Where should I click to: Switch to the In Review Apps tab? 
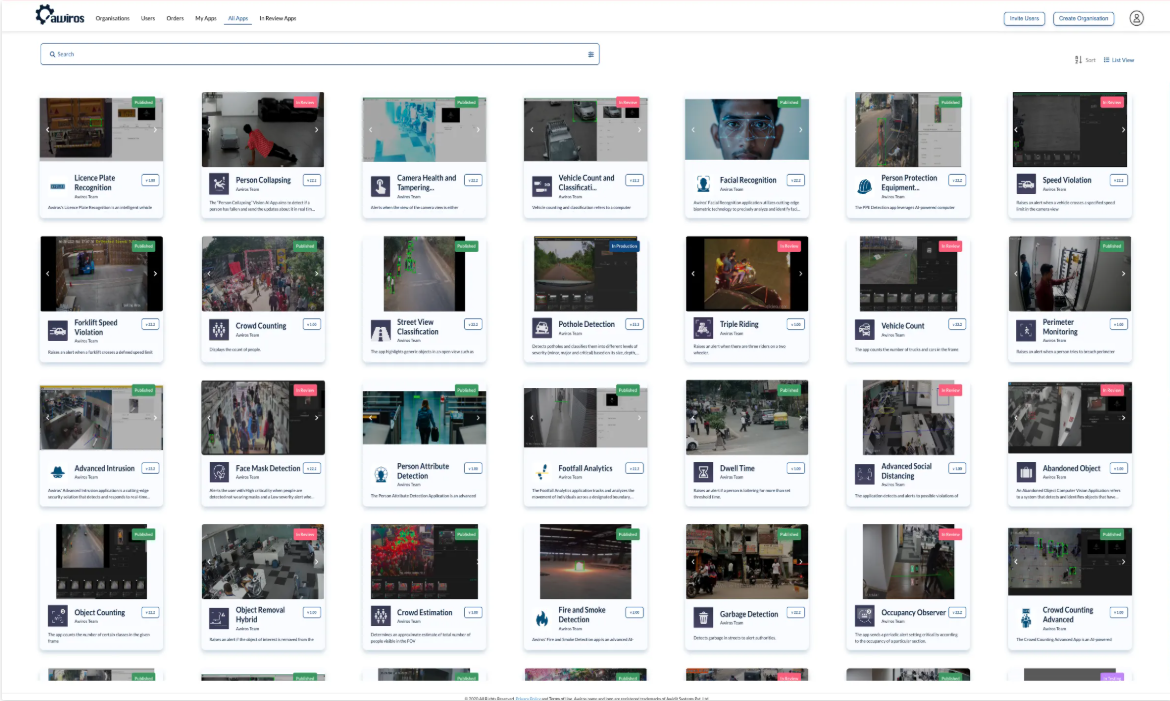point(278,19)
